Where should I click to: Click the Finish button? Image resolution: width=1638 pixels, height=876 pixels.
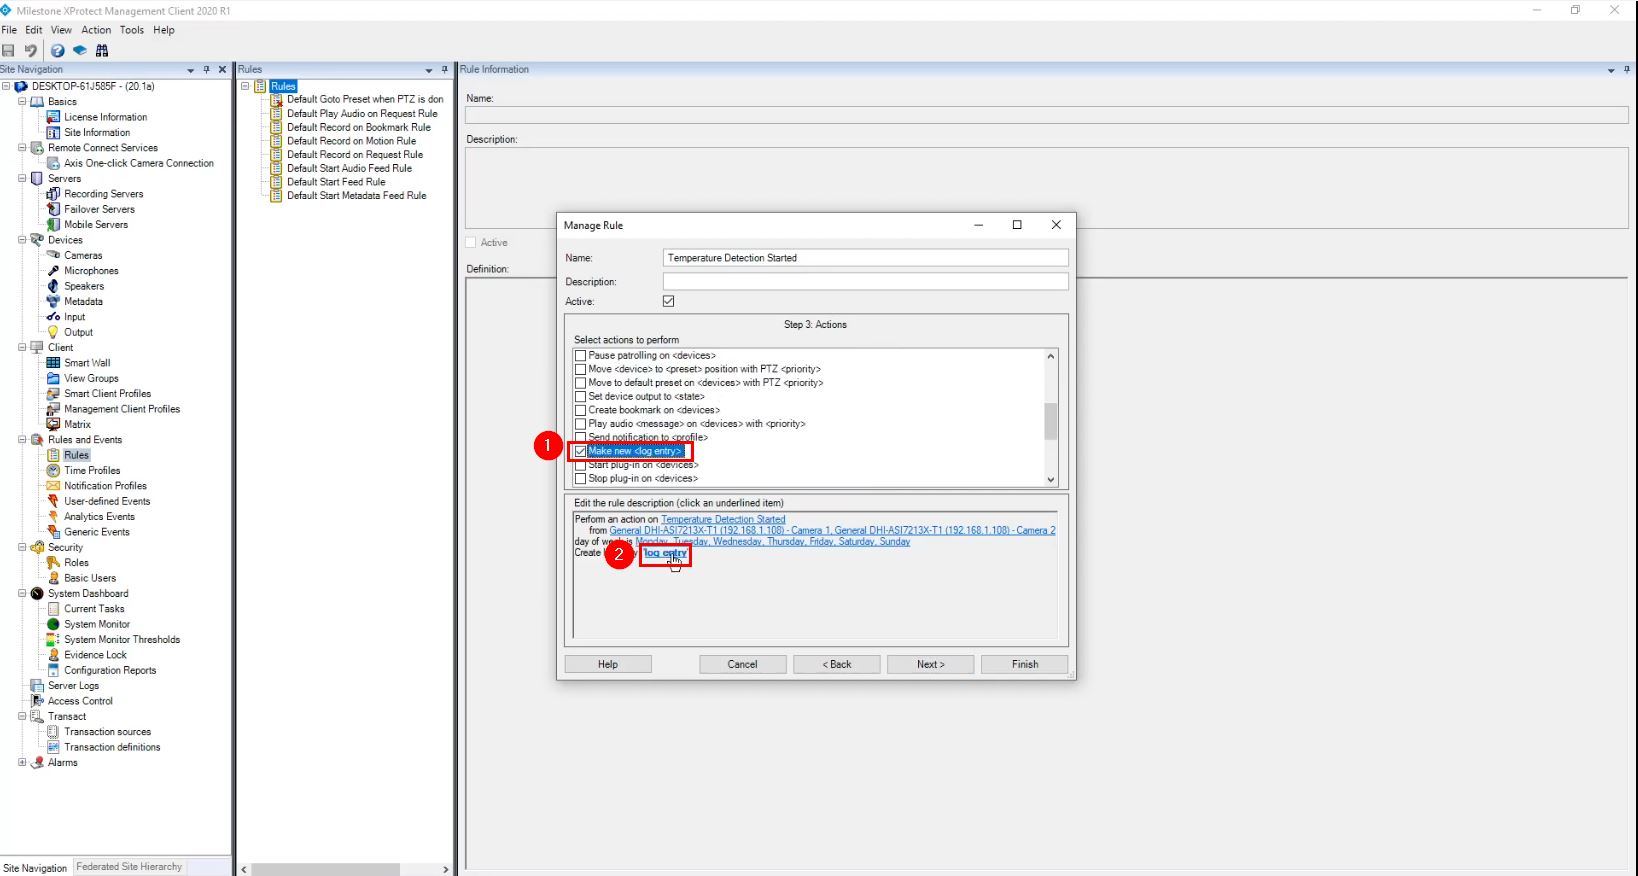[1024, 664]
